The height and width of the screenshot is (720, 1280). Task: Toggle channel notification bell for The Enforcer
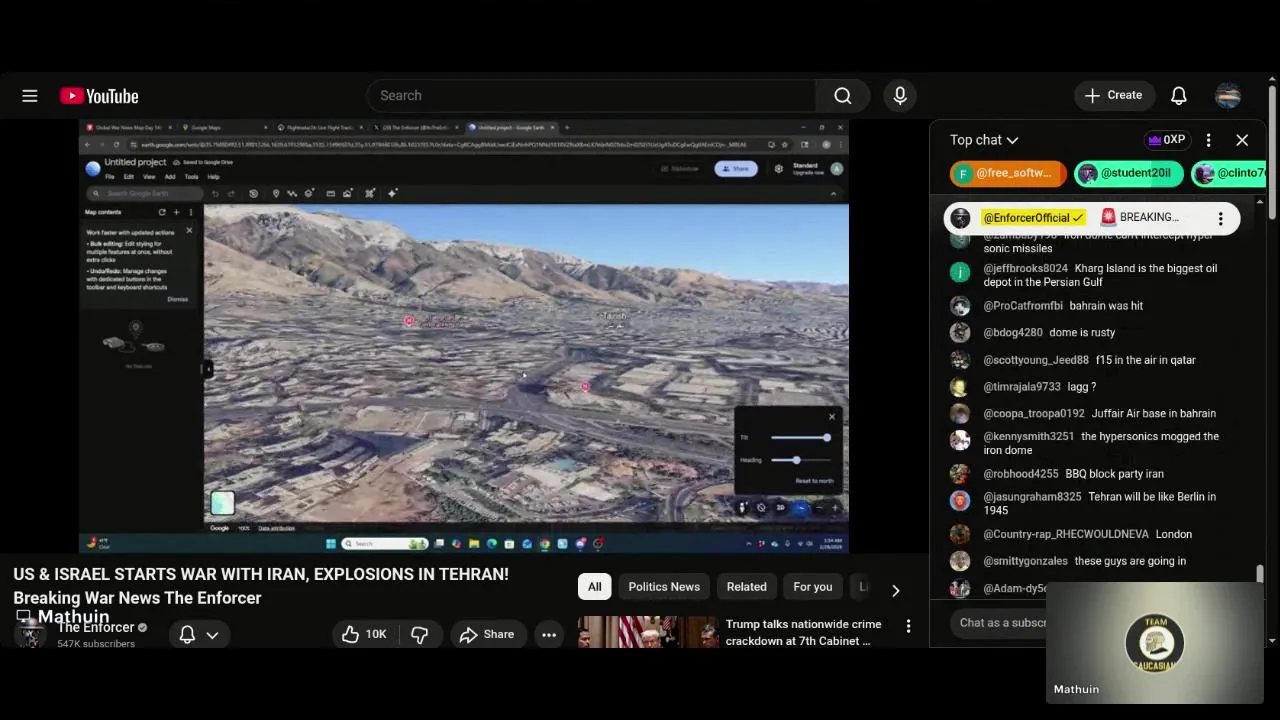coord(187,634)
